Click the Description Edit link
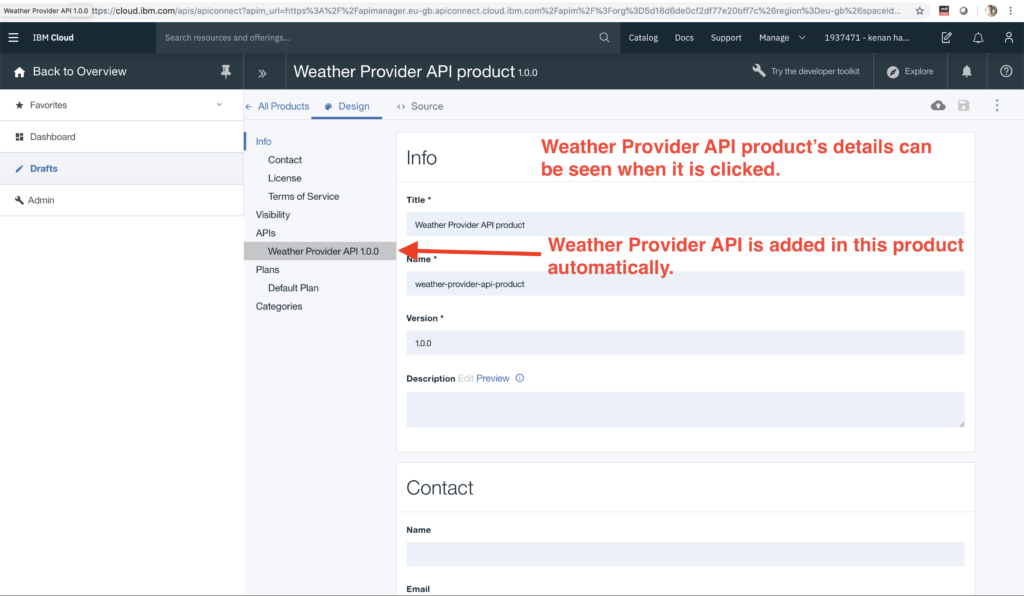The width and height of the screenshot is (1024, 596). click(x=466, y=379)
